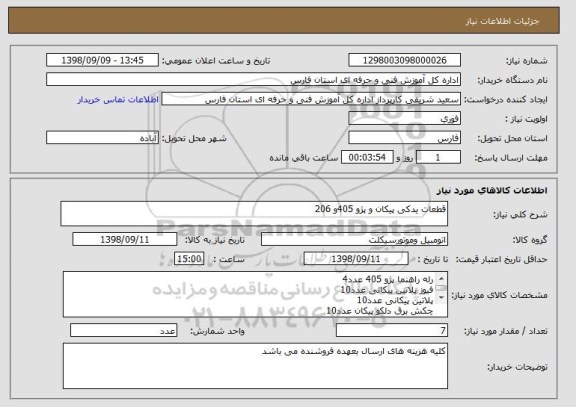
Task: Click the label مهلت ارسال پاسخ
Action: click(x=511, y=158)
